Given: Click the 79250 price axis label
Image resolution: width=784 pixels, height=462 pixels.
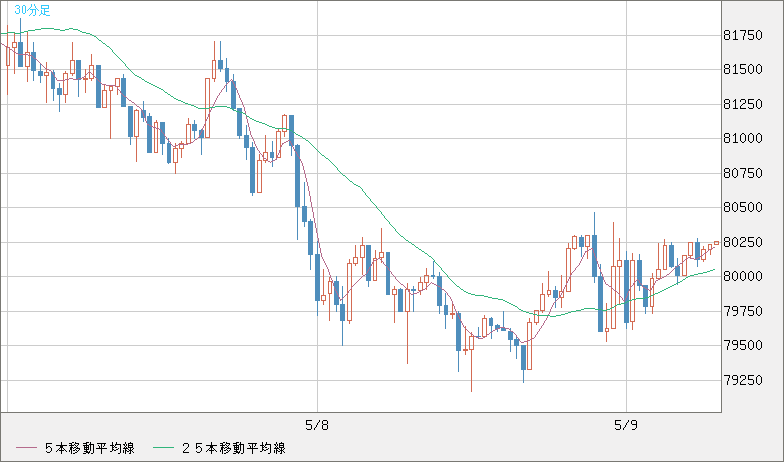Looking at the screenshot, I should tap(743, 380).
